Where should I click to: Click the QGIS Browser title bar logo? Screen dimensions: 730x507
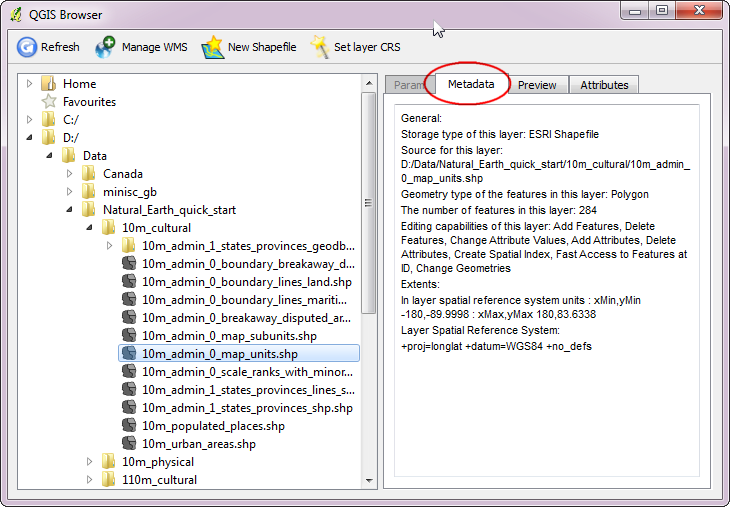(x=17, y=15)
